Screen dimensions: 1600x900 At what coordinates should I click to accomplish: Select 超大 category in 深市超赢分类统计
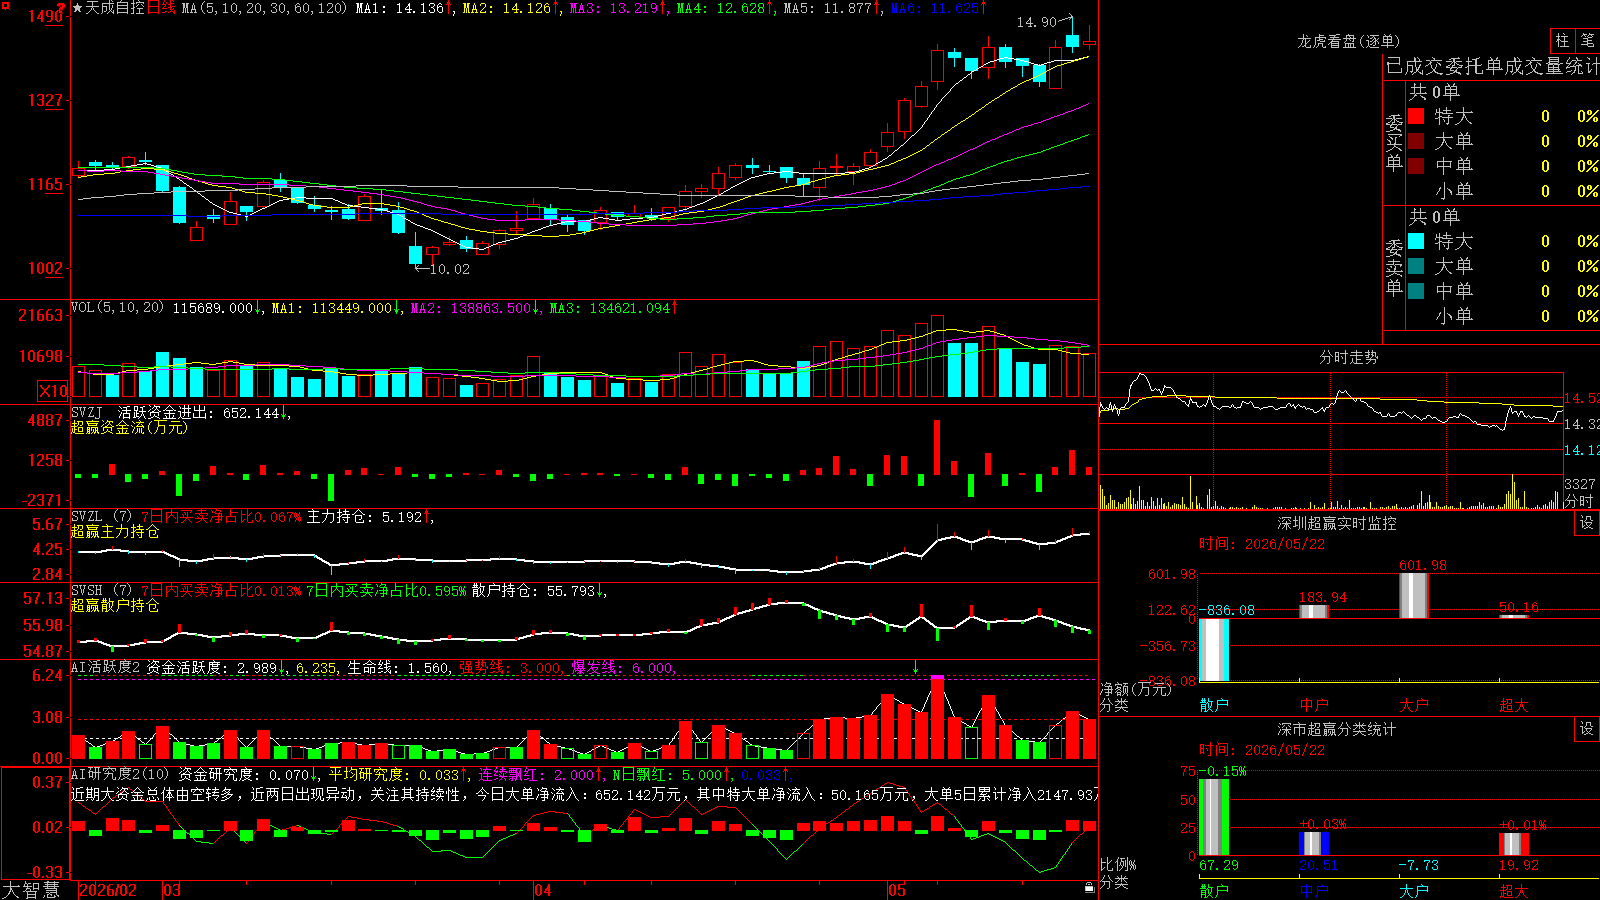(x=1514, y=890)
